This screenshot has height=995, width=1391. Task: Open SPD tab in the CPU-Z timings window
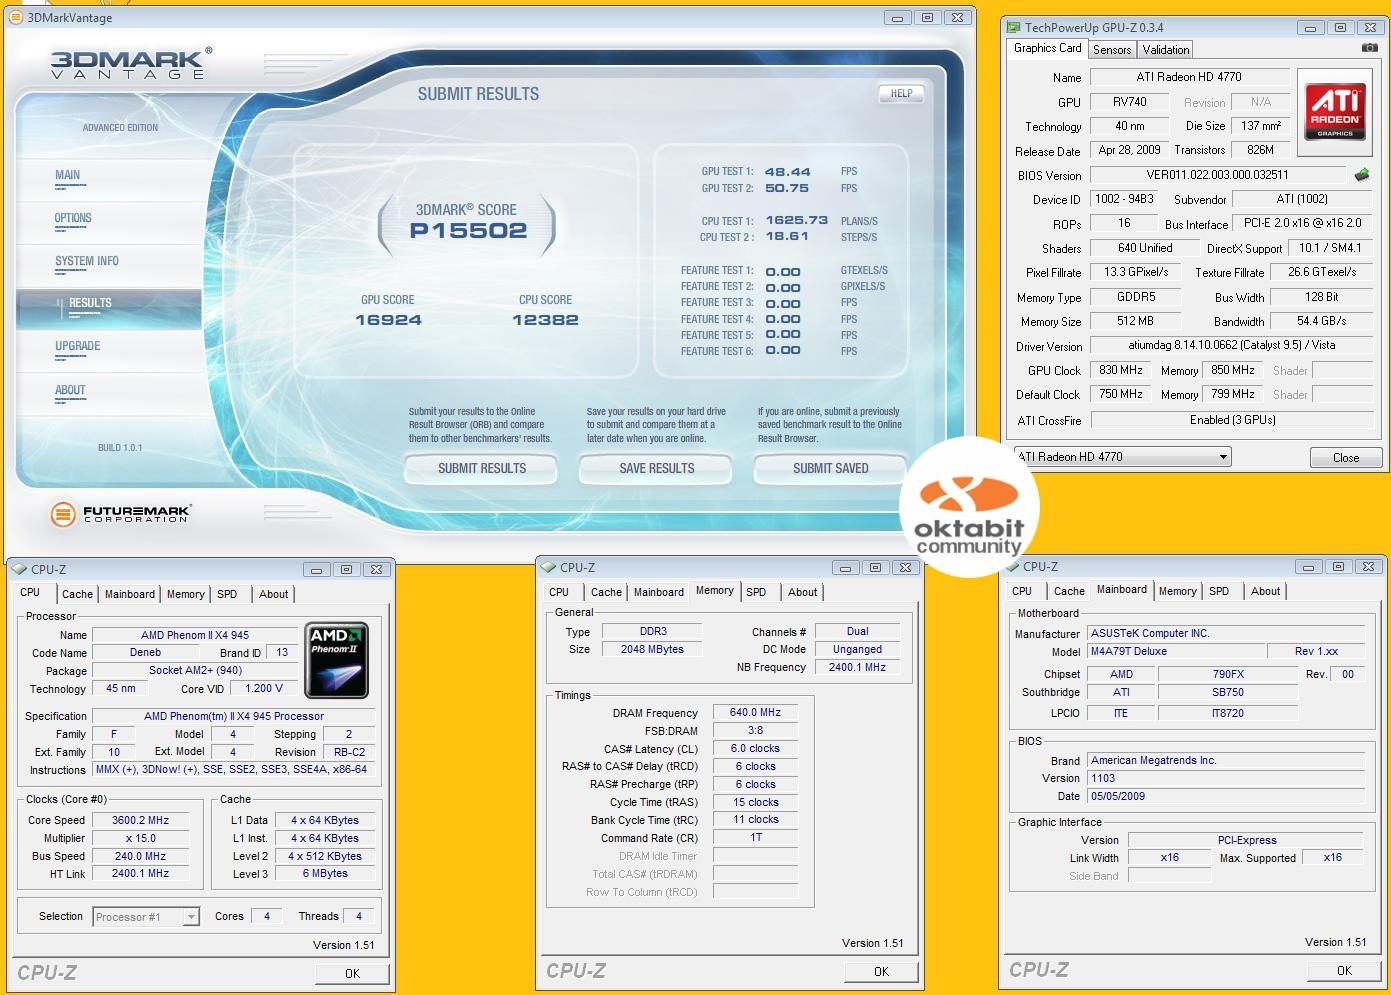[756, 592]
